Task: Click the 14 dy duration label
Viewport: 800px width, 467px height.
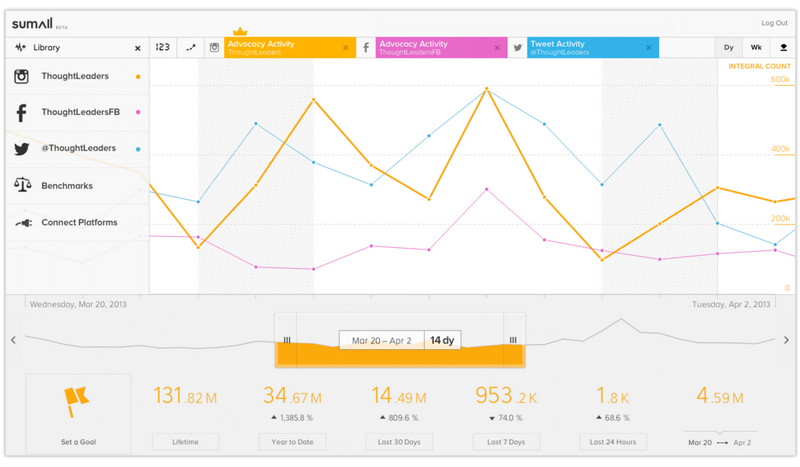Action: click(442, 340)
